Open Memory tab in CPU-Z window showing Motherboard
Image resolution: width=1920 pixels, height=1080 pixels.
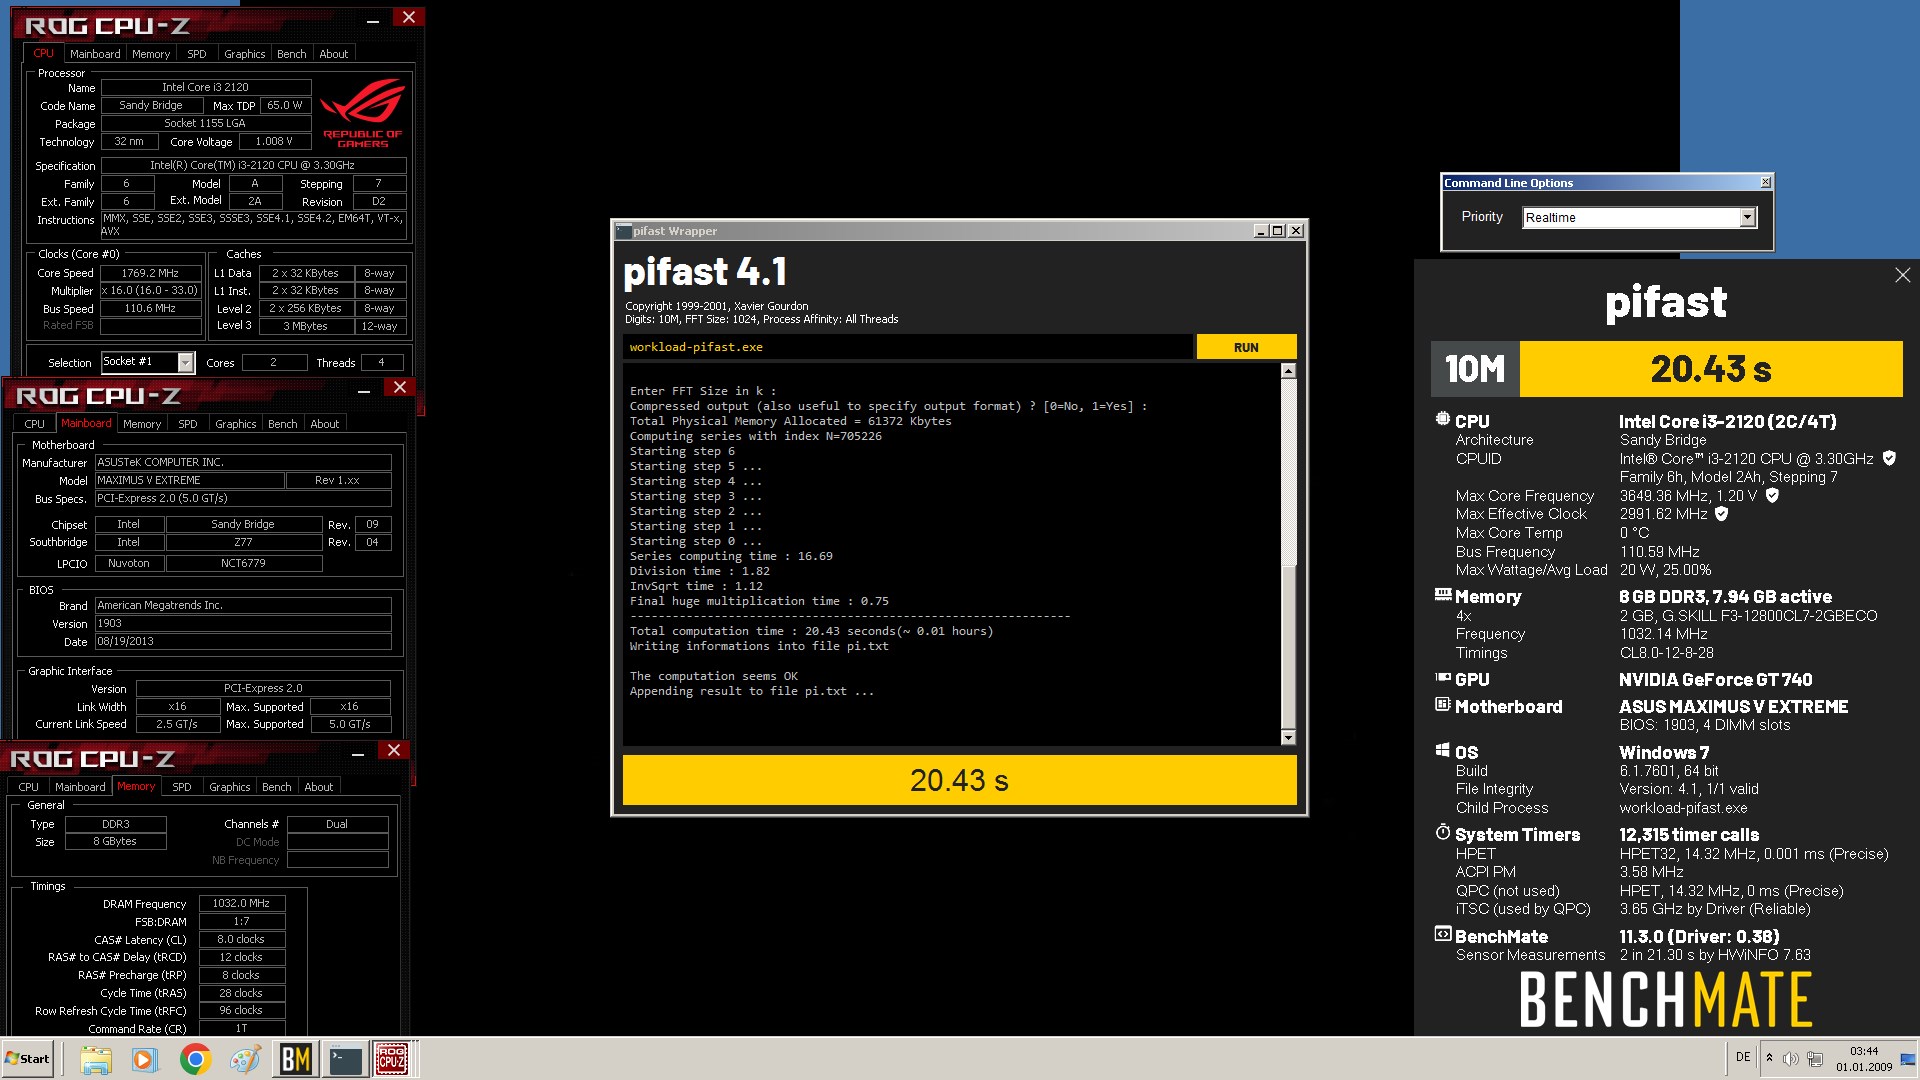click(142, 424)
